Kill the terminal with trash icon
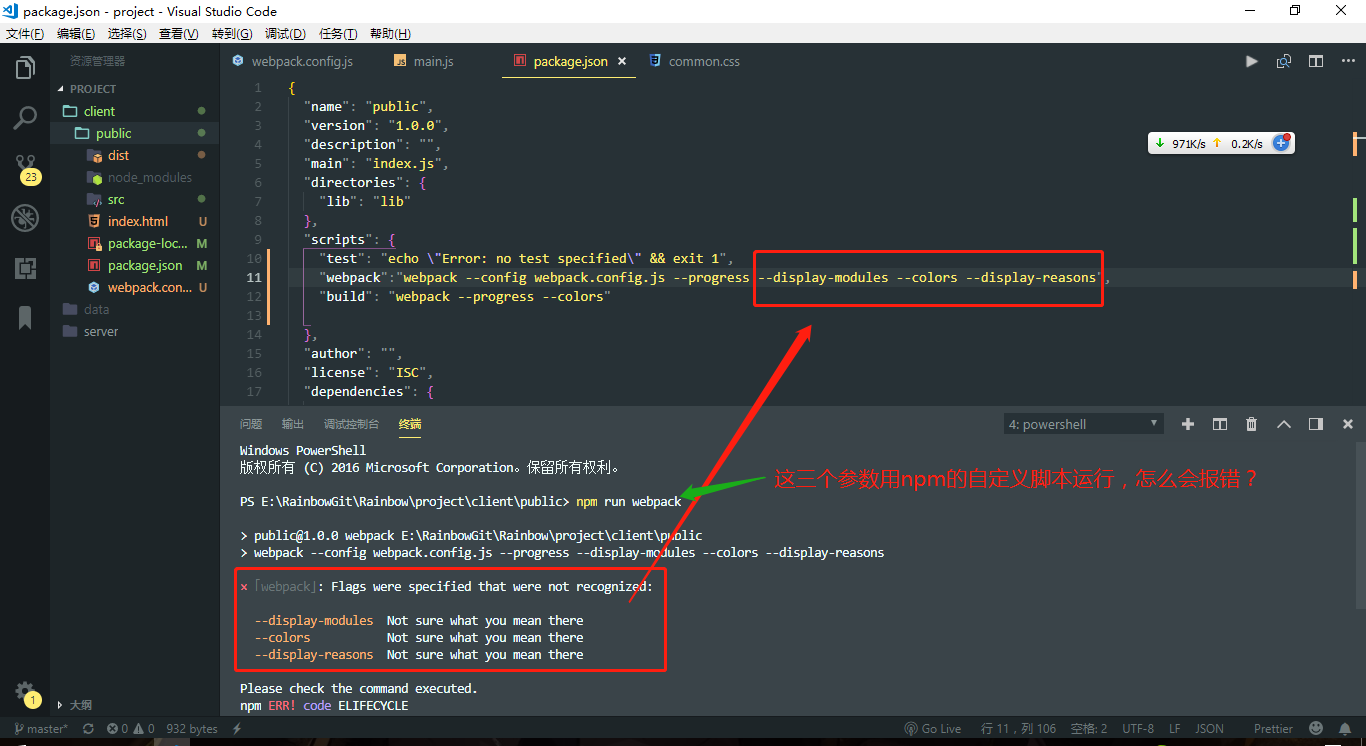 [1252, 424]
